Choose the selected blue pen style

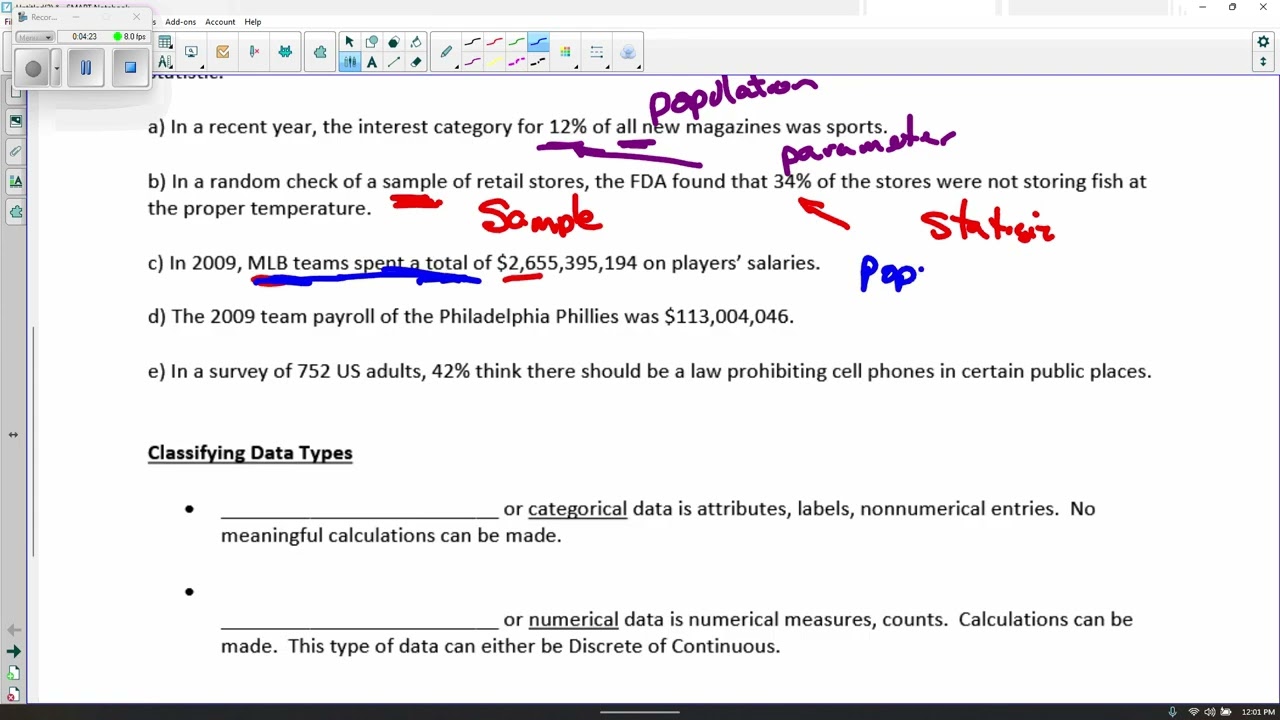click(538, 42)
